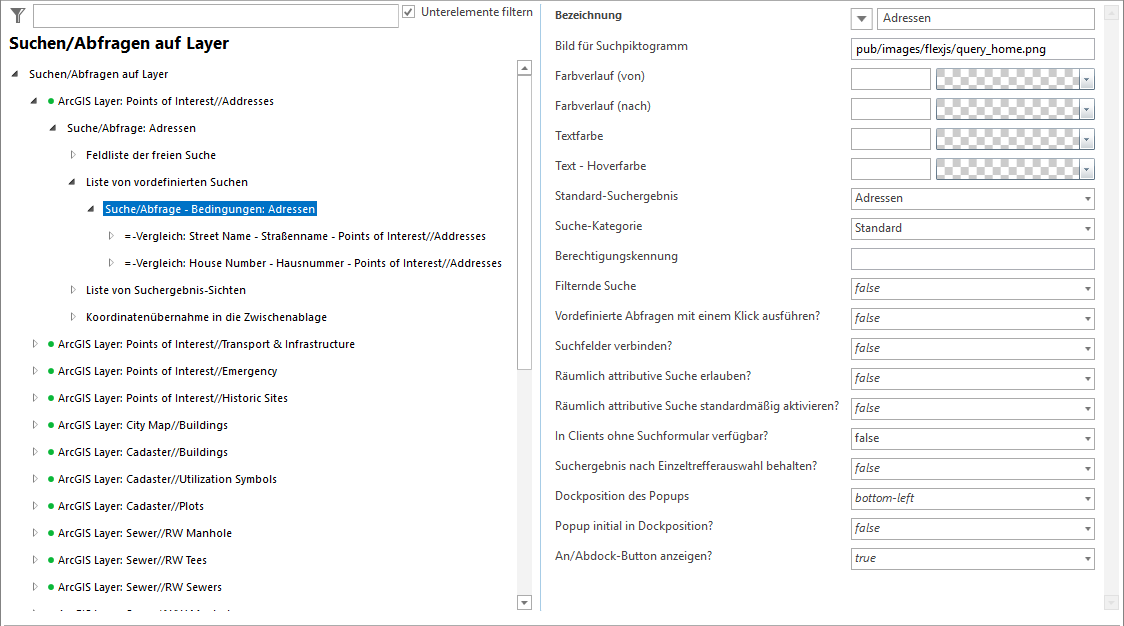Click the filter funnel icon
Viewport: 1124px width, 626px height.
[x=17, y=15]
